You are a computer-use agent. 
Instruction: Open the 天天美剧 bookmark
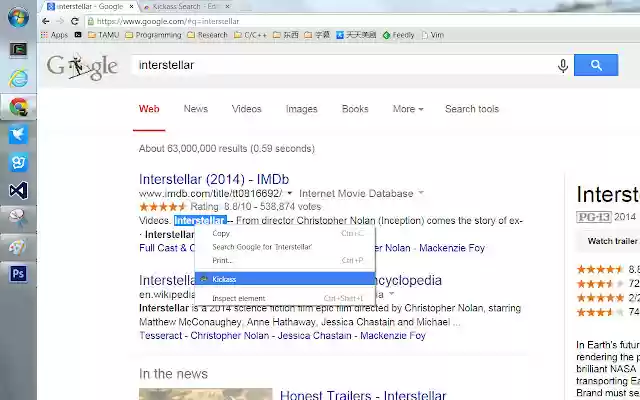(x=356, y=35)
